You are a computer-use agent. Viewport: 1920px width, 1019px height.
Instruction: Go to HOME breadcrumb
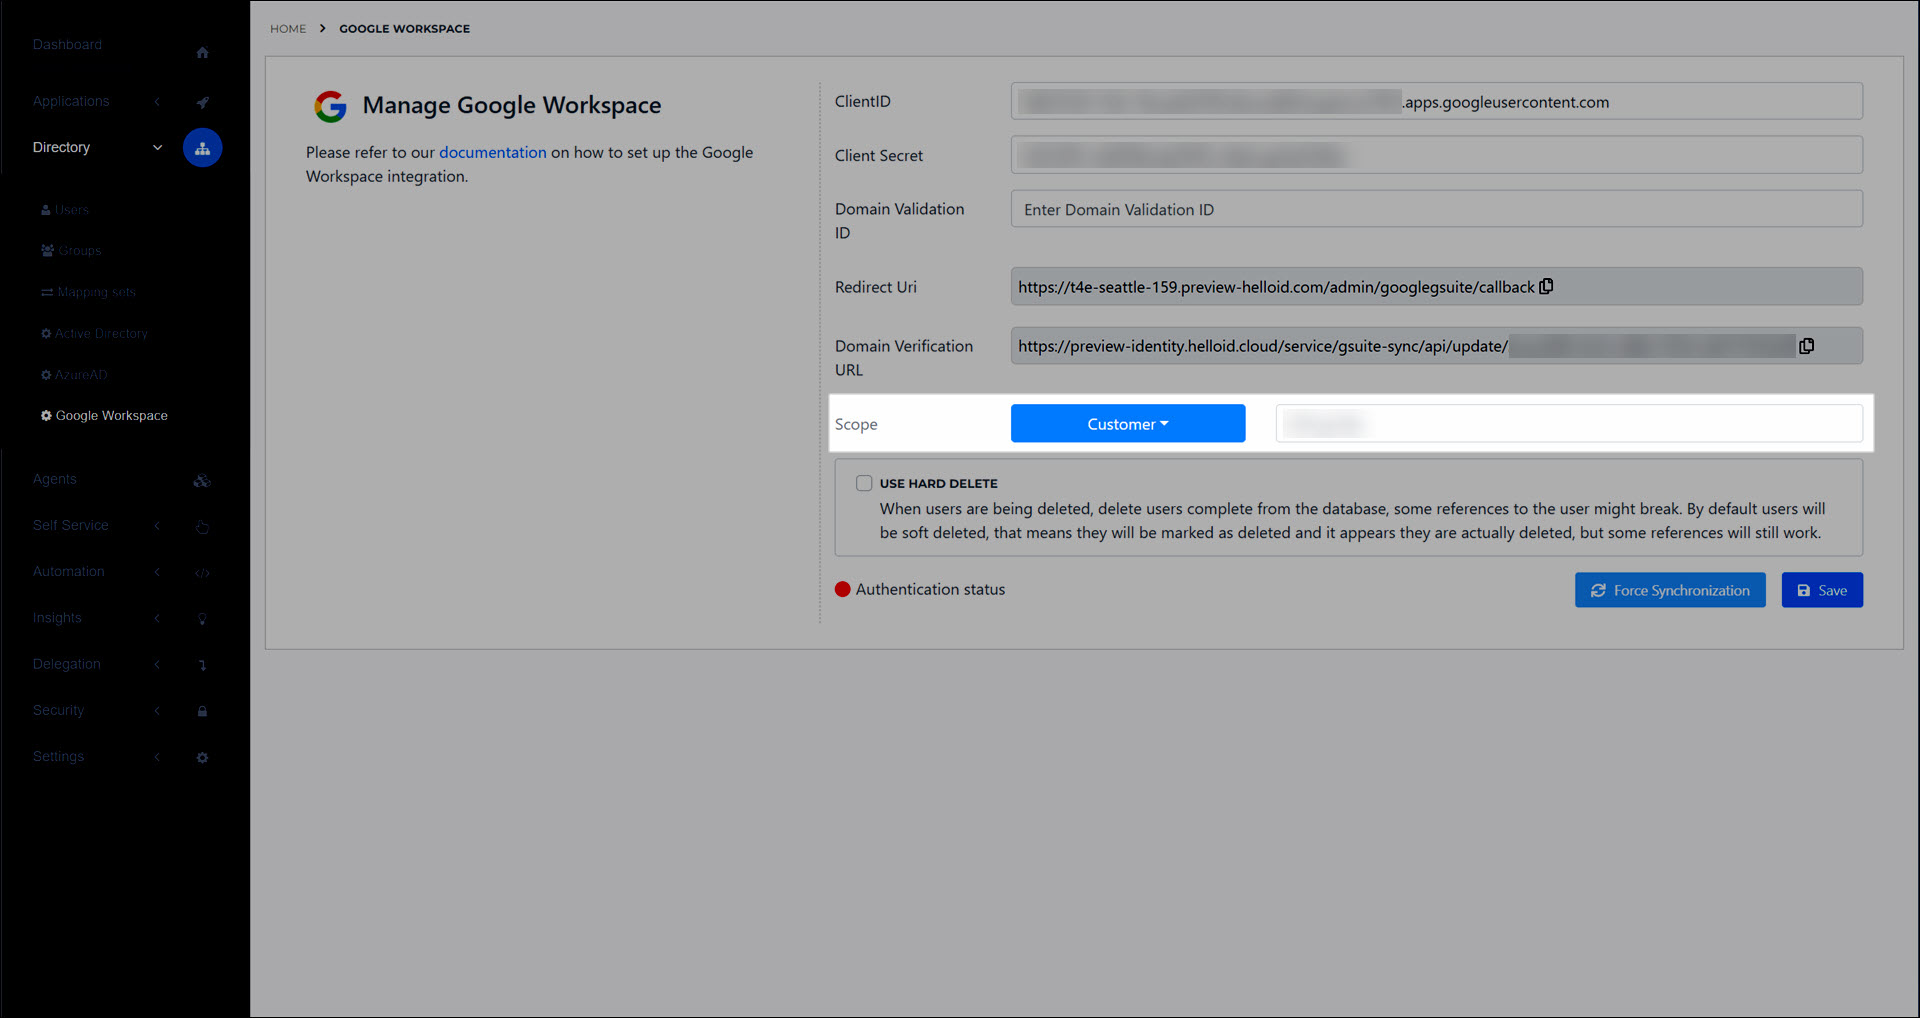pyautogui.click(x=288, y=29)
